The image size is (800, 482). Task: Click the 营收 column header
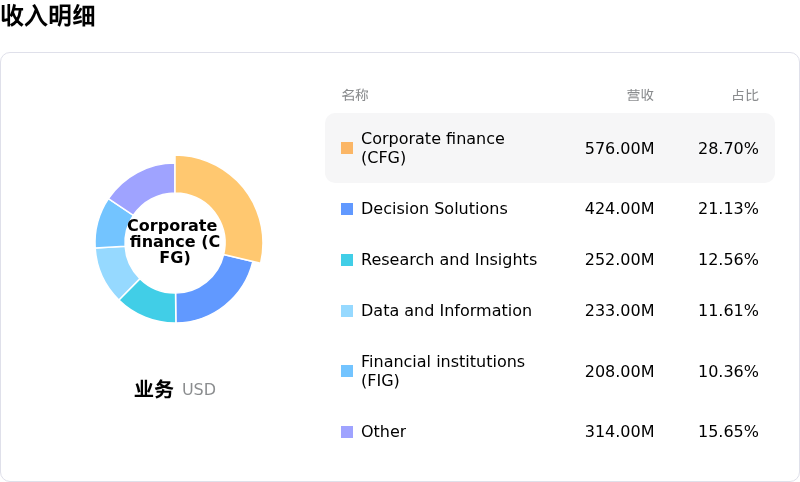point(640,95)
